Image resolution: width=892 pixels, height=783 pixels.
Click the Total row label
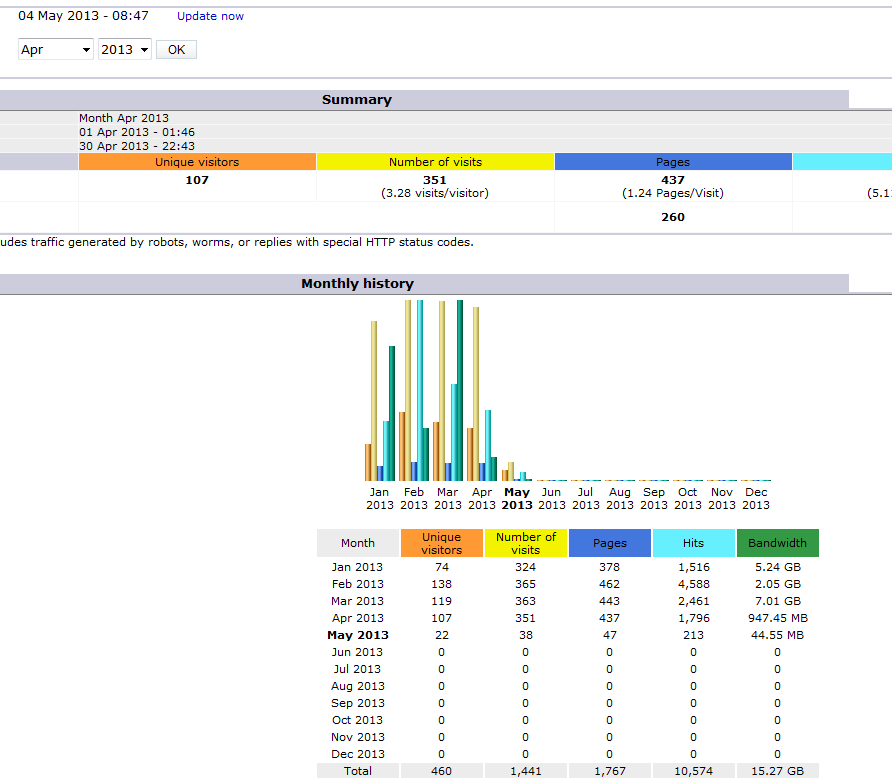pos(358,771)
